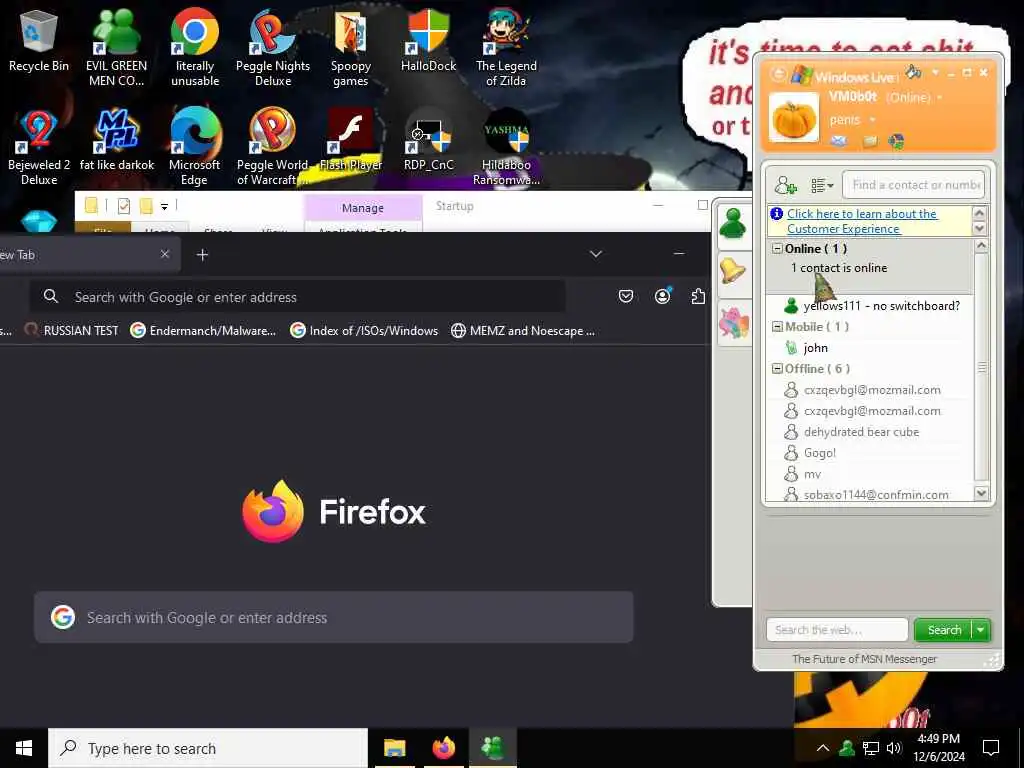Open the Firefox extensions puzzle icon
The height and width of the screenshot is (768, 1024).
click(x=698, y=296)
